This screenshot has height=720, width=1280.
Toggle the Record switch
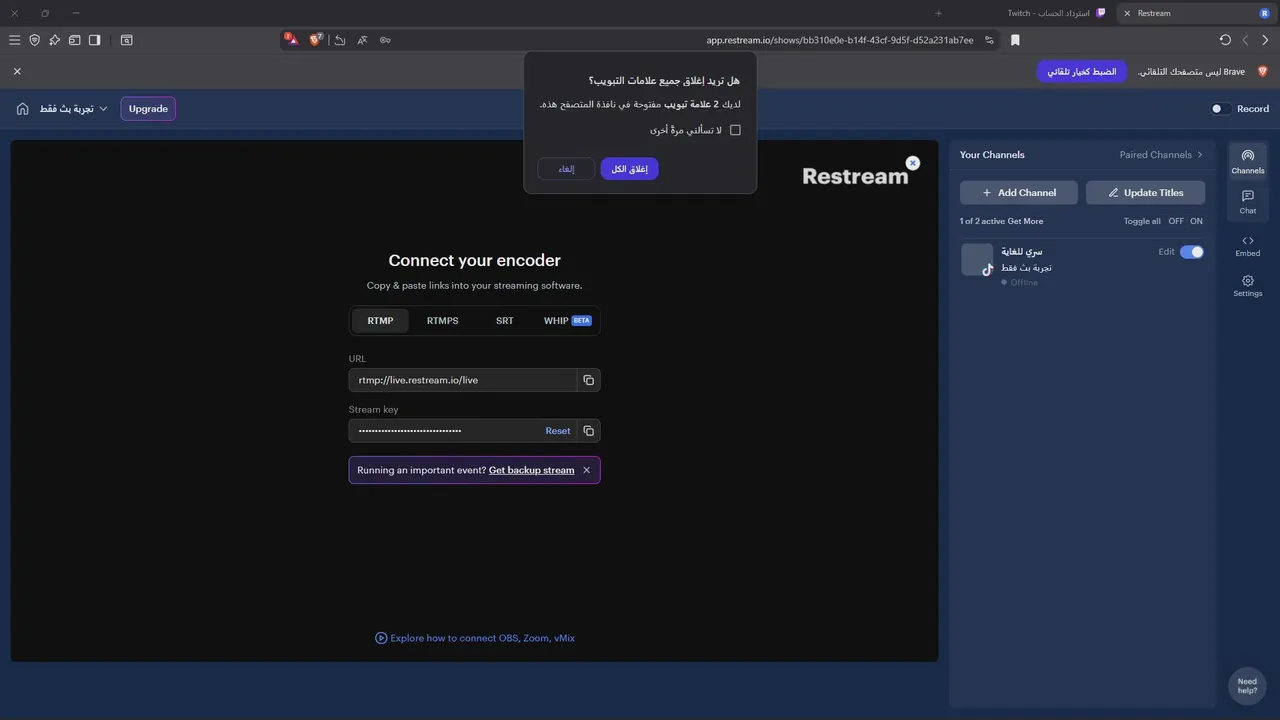point(1220,109)
